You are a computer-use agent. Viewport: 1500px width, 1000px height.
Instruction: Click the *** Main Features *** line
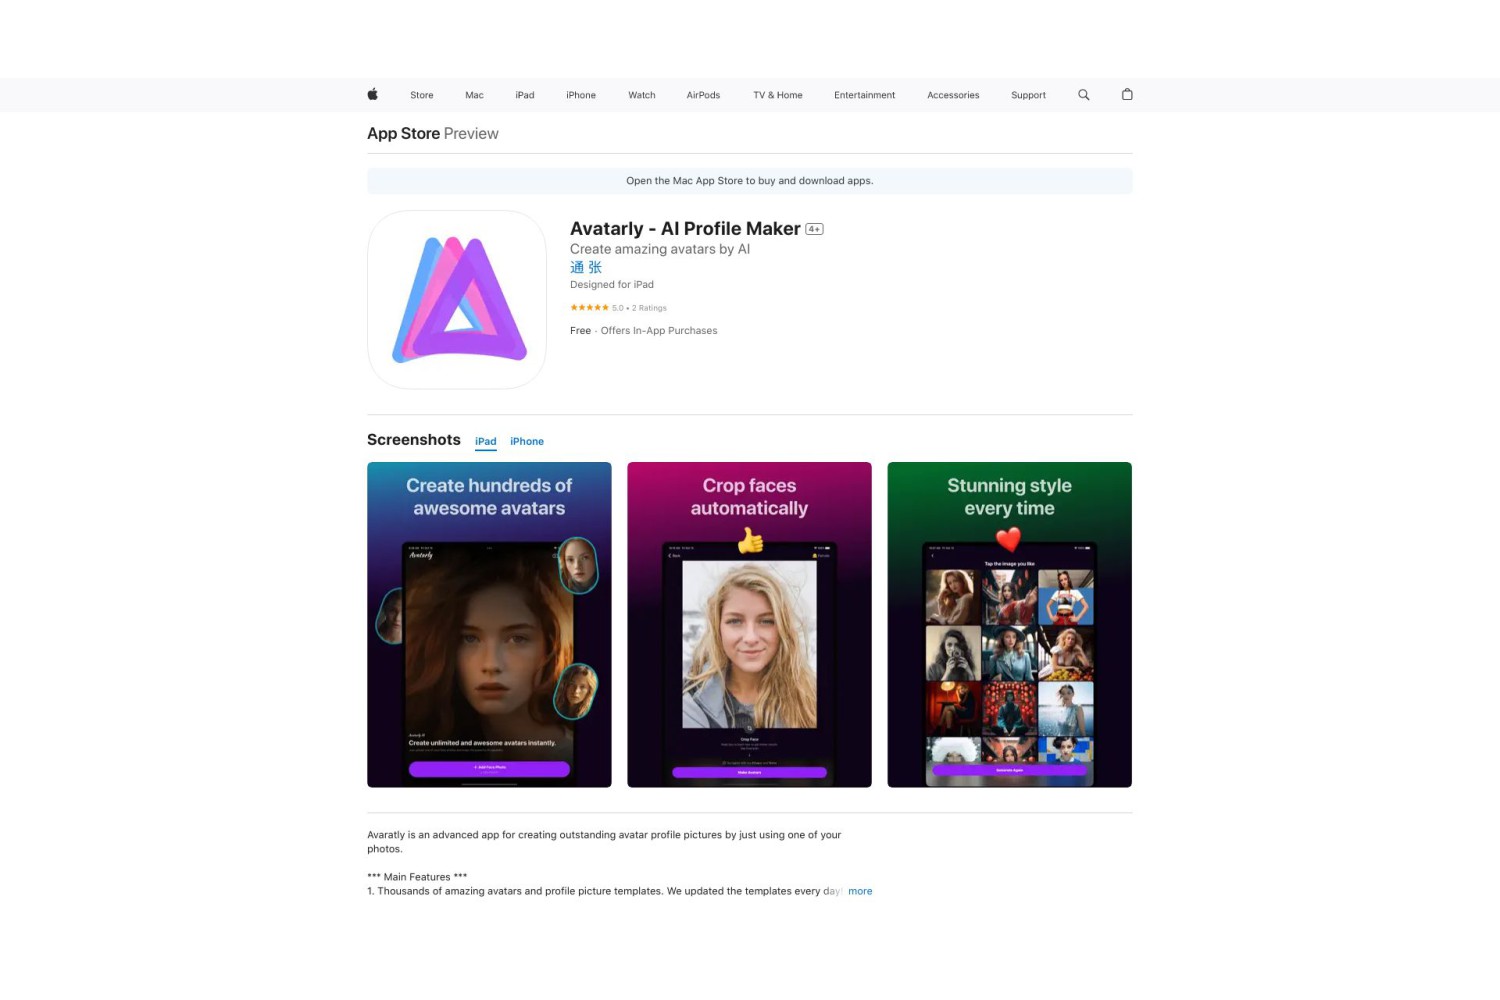(417, 877)
